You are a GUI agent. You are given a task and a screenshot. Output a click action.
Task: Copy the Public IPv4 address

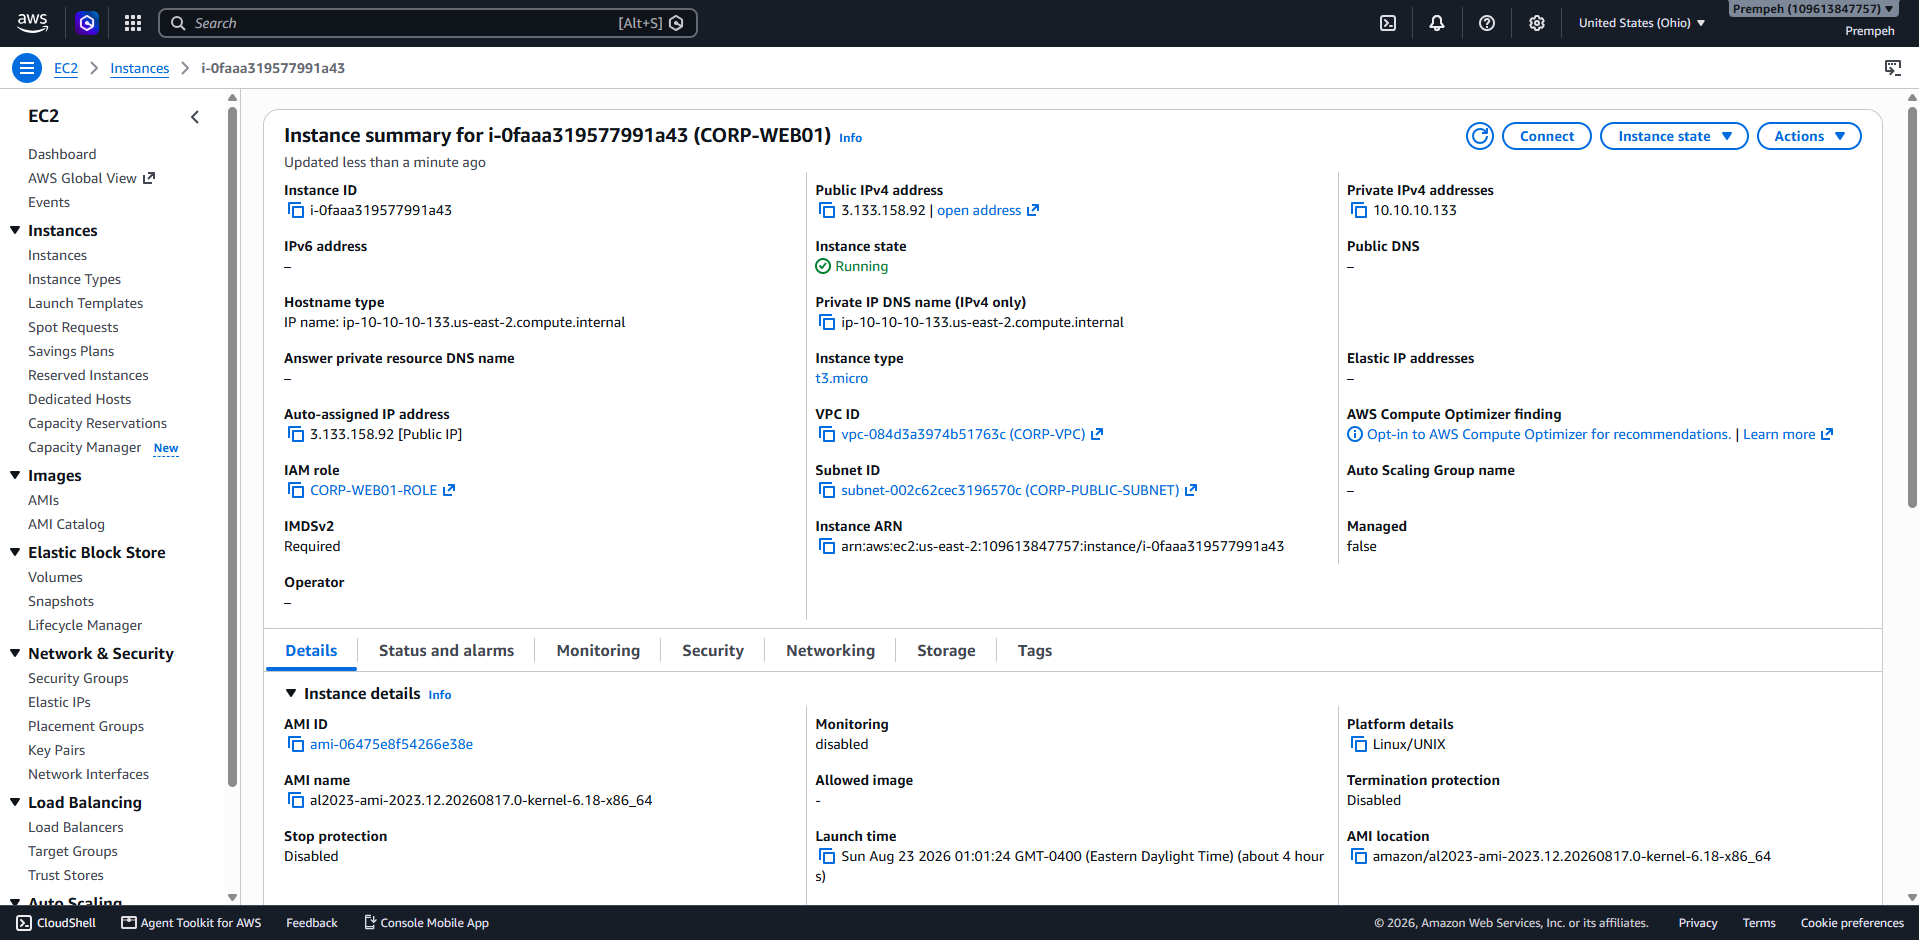pos(827,210)
